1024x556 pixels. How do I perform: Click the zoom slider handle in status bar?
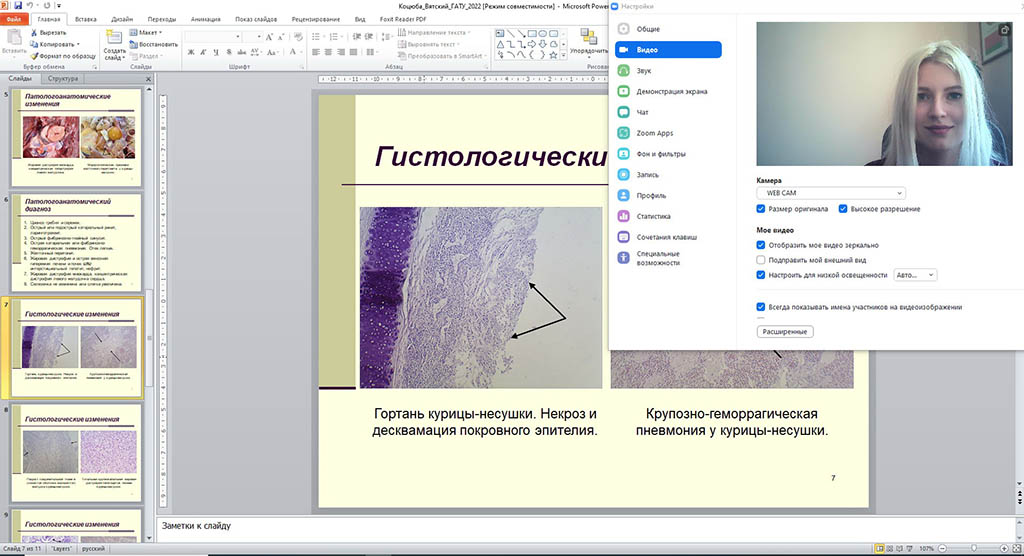974,549
